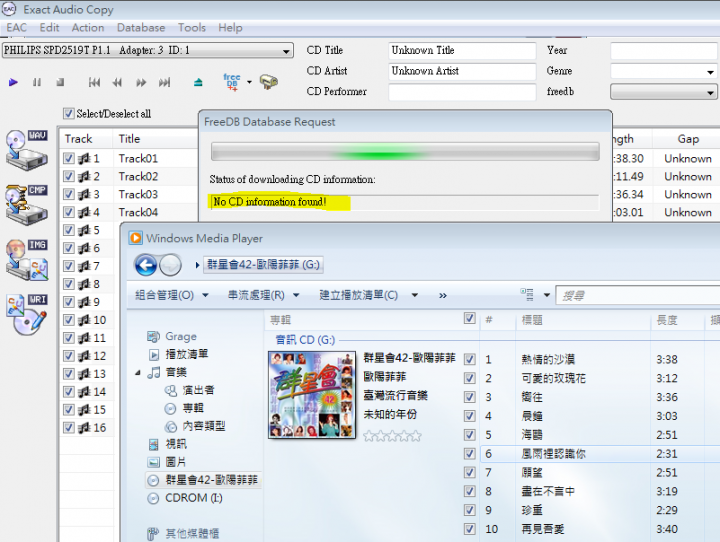720x542 pixels.
Task: Click the CMP compressed extract icon
Action: click(x=27, y=205)
